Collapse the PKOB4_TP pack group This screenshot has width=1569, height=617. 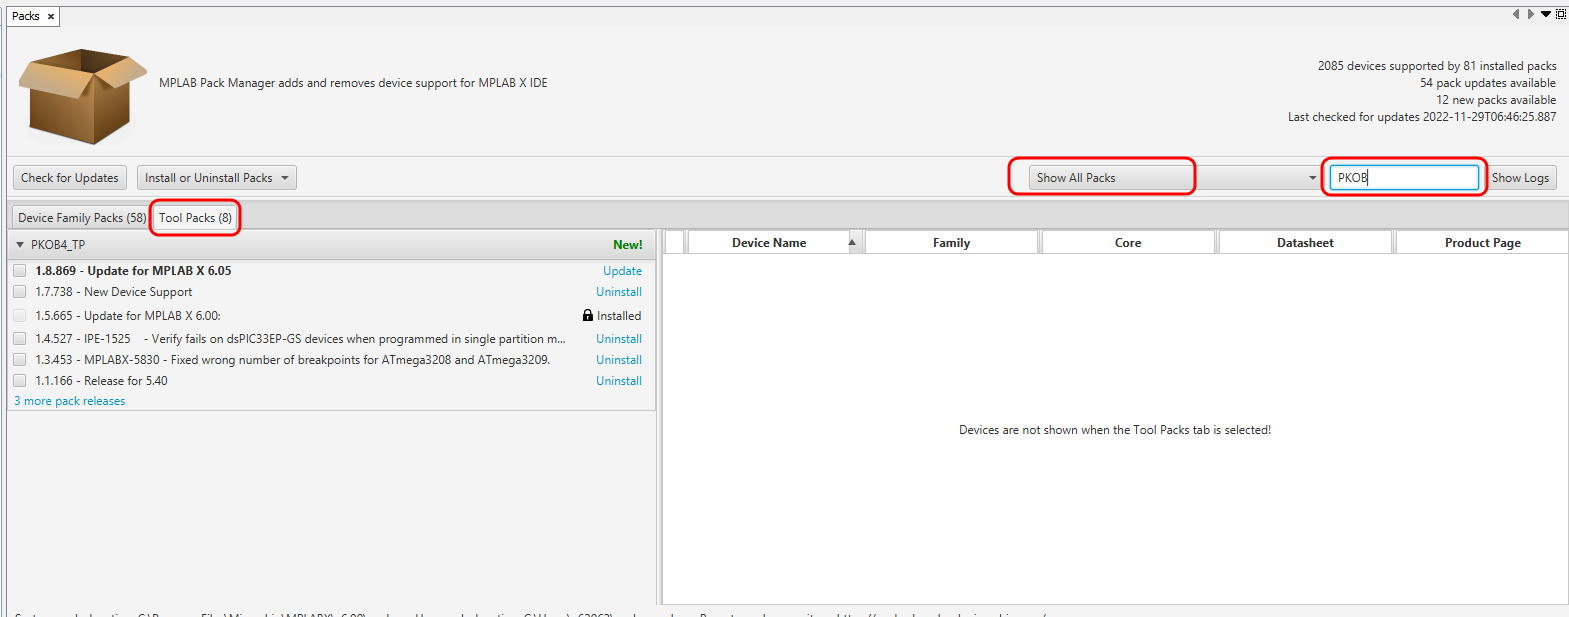pos(19,245)
